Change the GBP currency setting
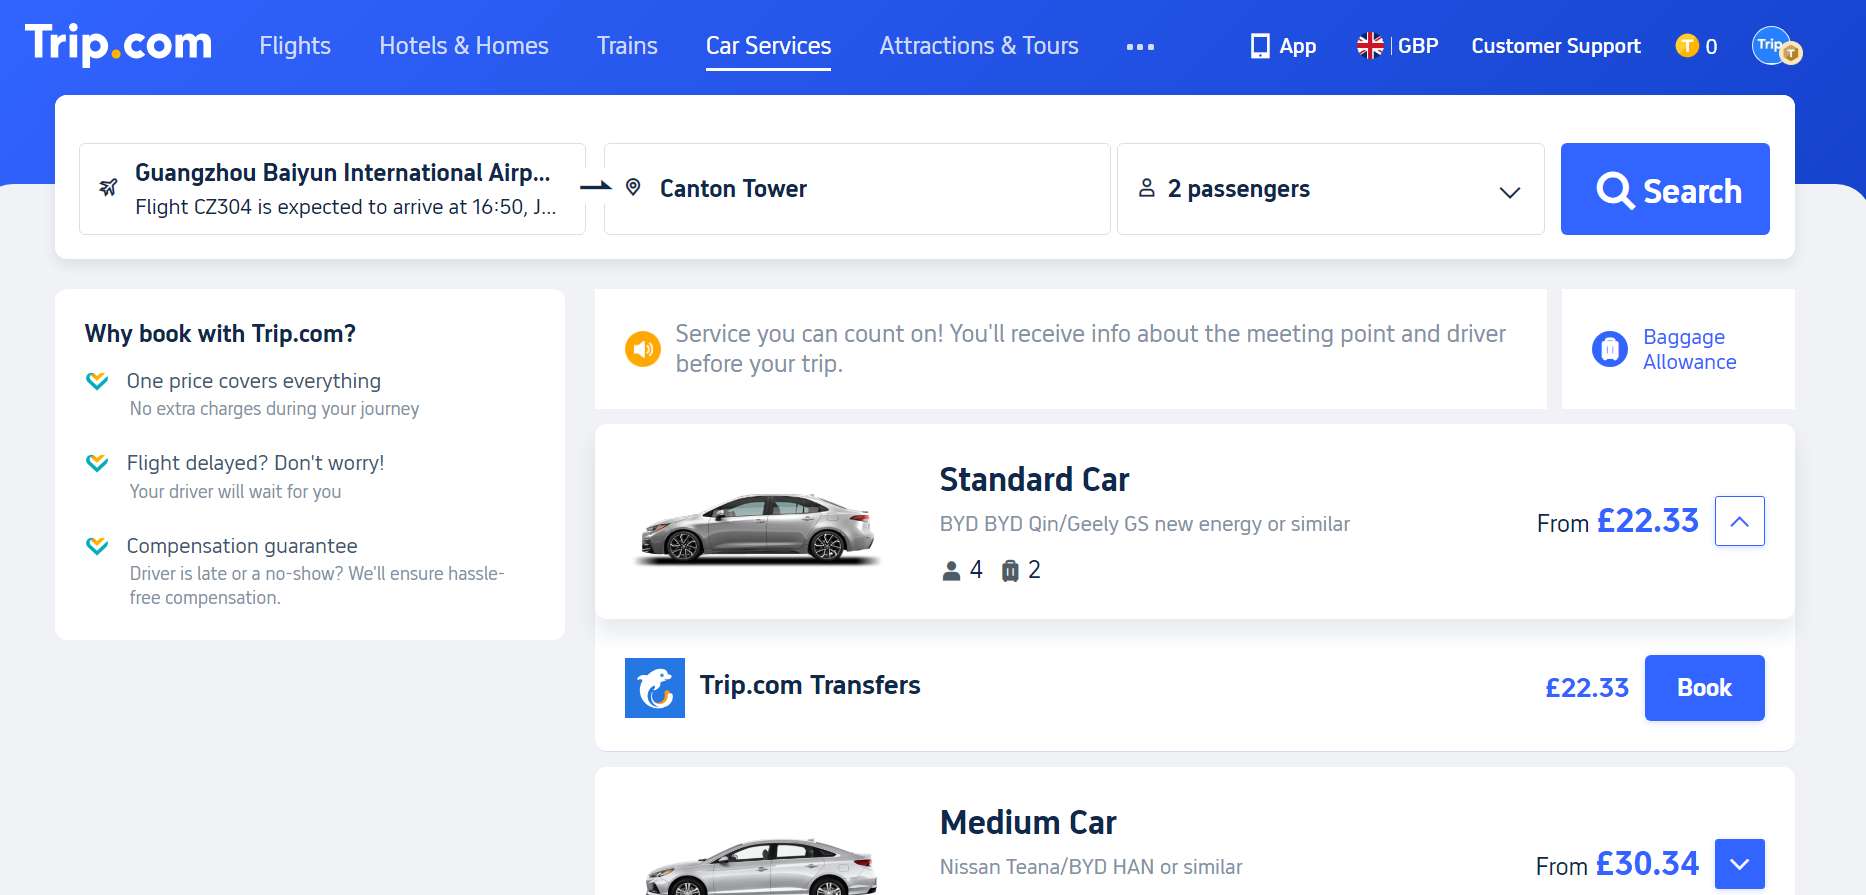Screen dimensions: 1866x895 point(1418,46)
